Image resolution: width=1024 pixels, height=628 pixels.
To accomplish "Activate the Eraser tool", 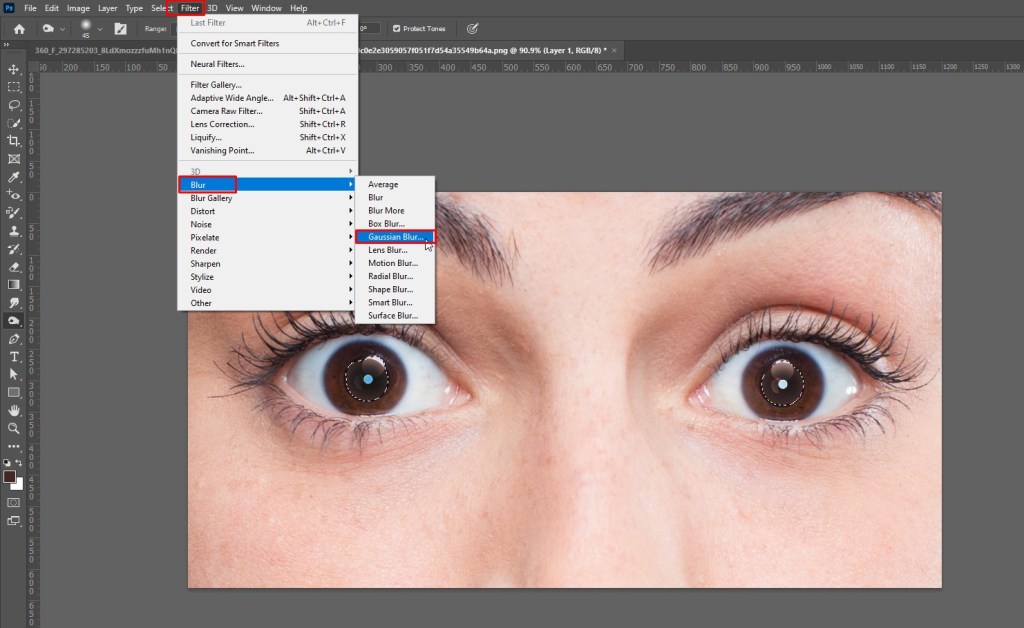I will pos(14,267).
